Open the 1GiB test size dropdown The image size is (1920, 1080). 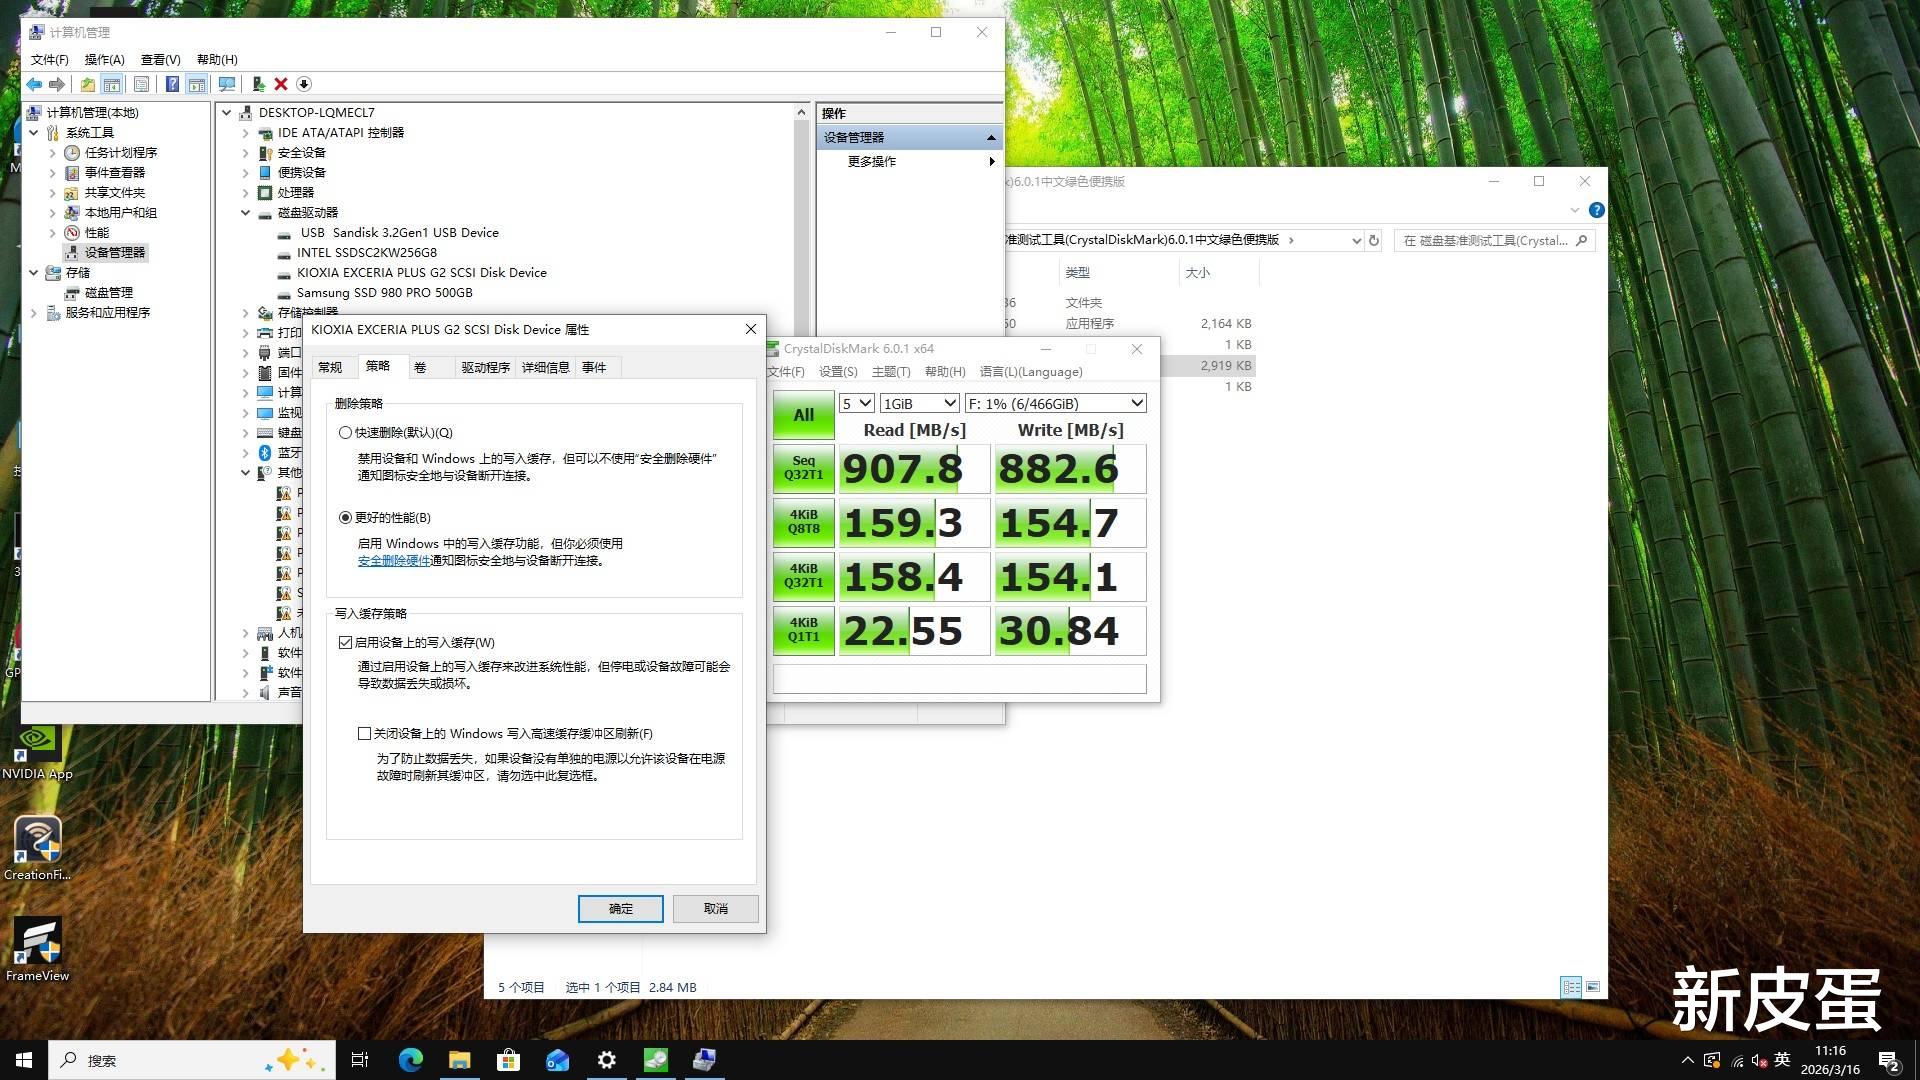click(919, 404)
